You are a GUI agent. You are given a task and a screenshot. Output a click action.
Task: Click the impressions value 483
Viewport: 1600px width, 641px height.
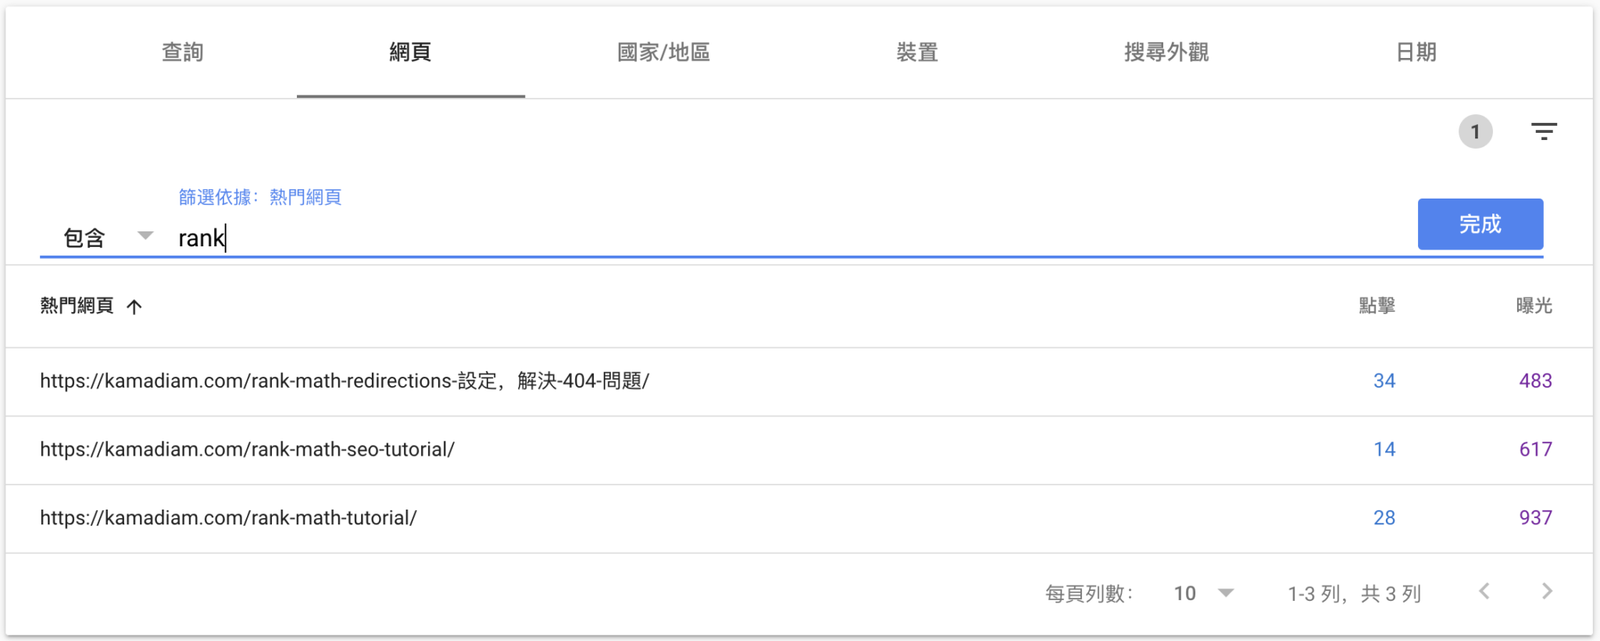point(1535,381)
